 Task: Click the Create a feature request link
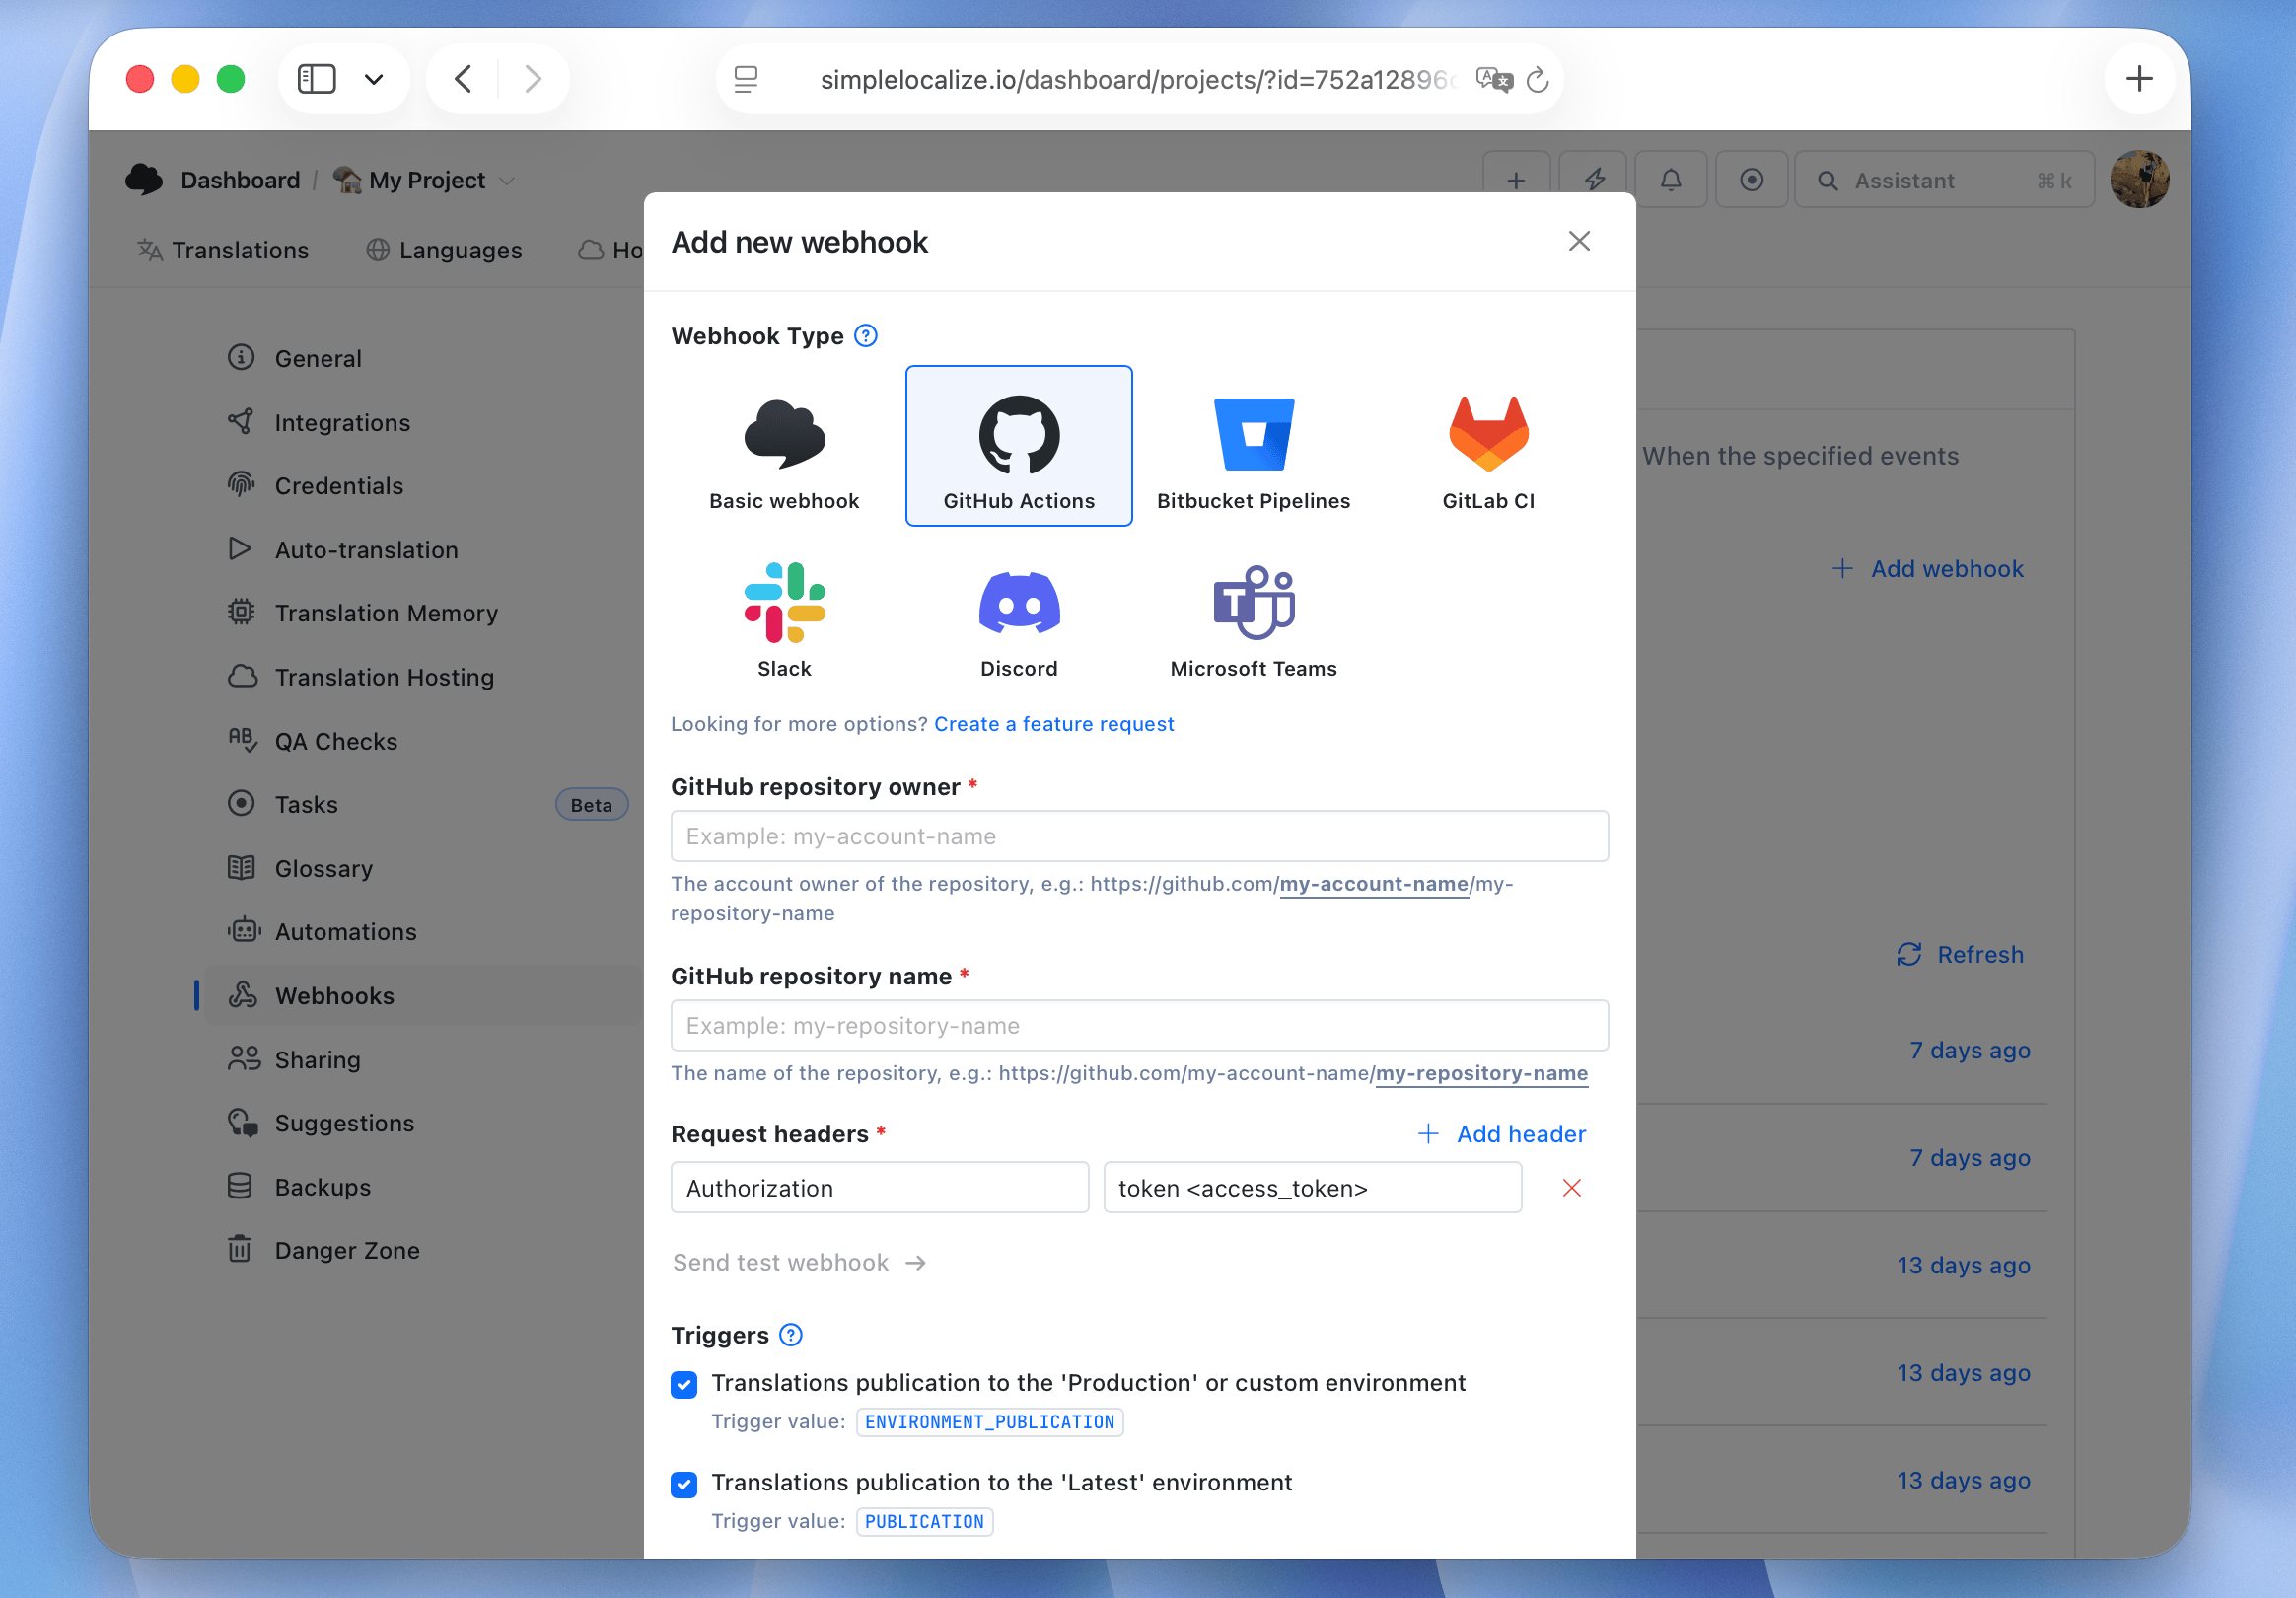pyautogui.click(x=1053, y=724)
